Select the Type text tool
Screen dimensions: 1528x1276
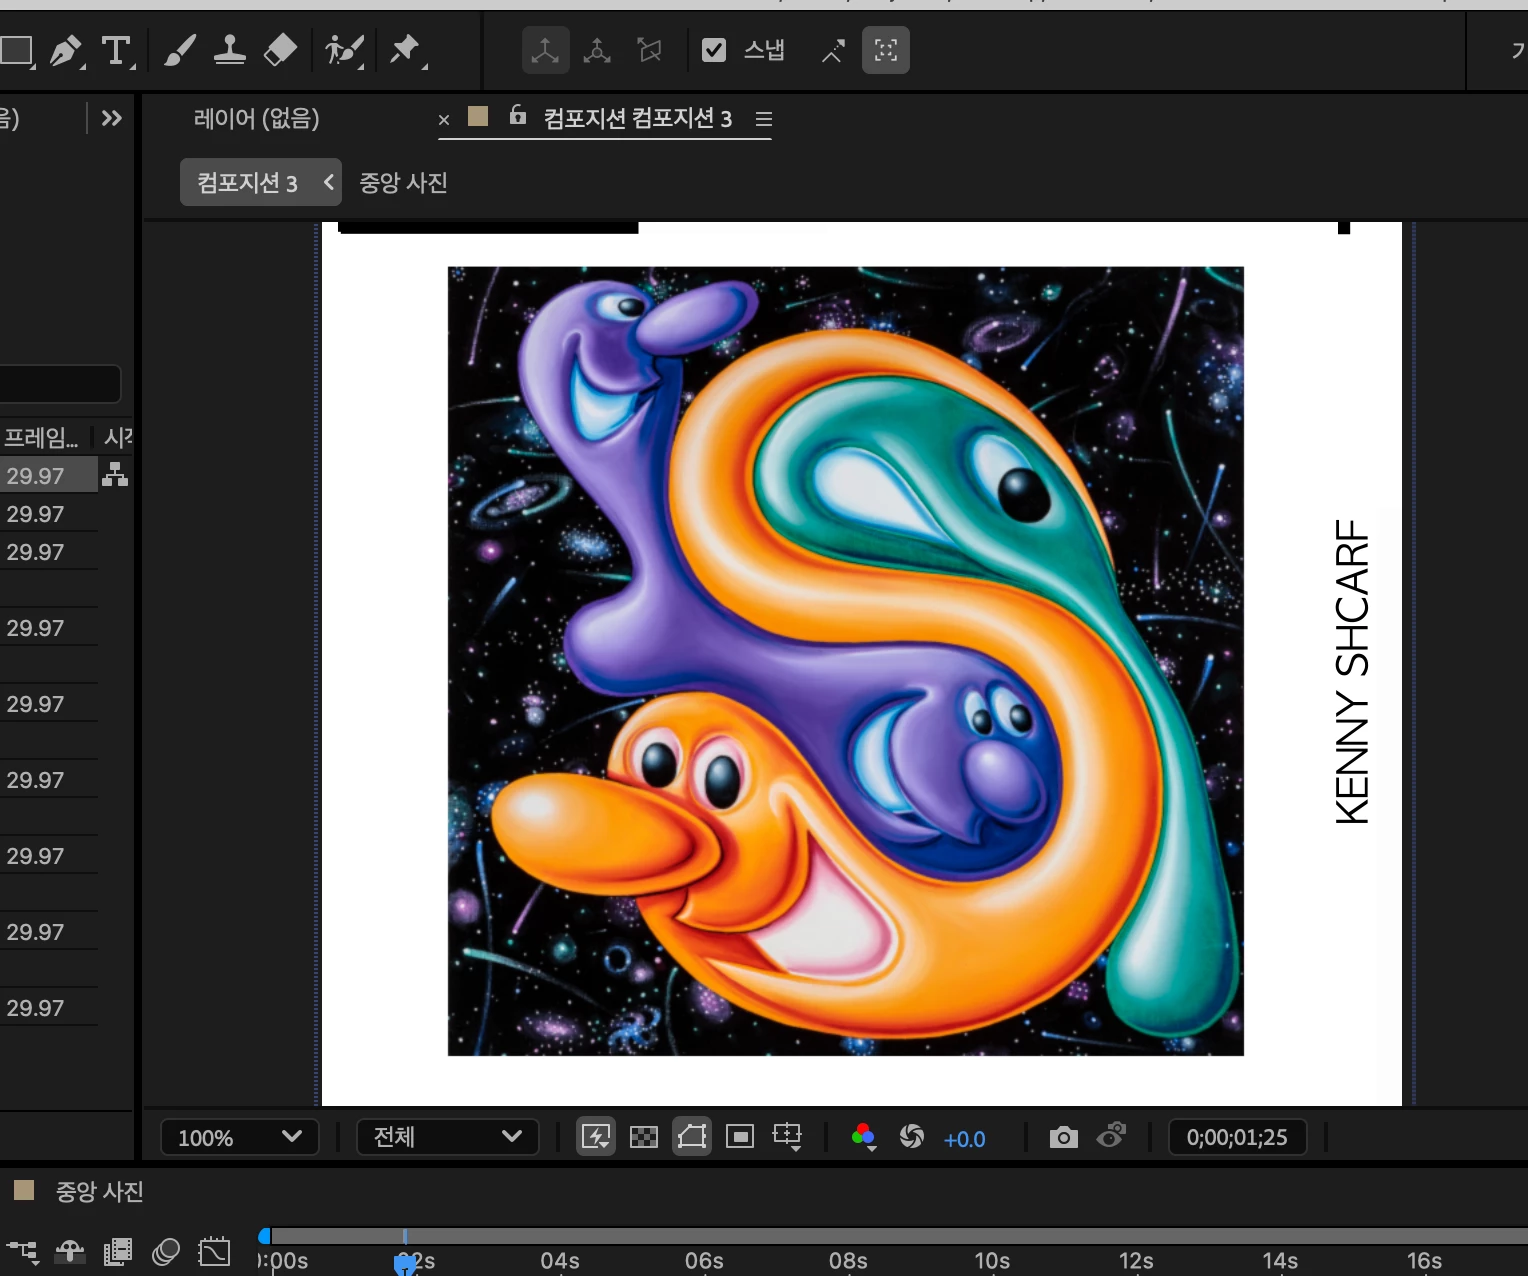click(x=117, y=50)
